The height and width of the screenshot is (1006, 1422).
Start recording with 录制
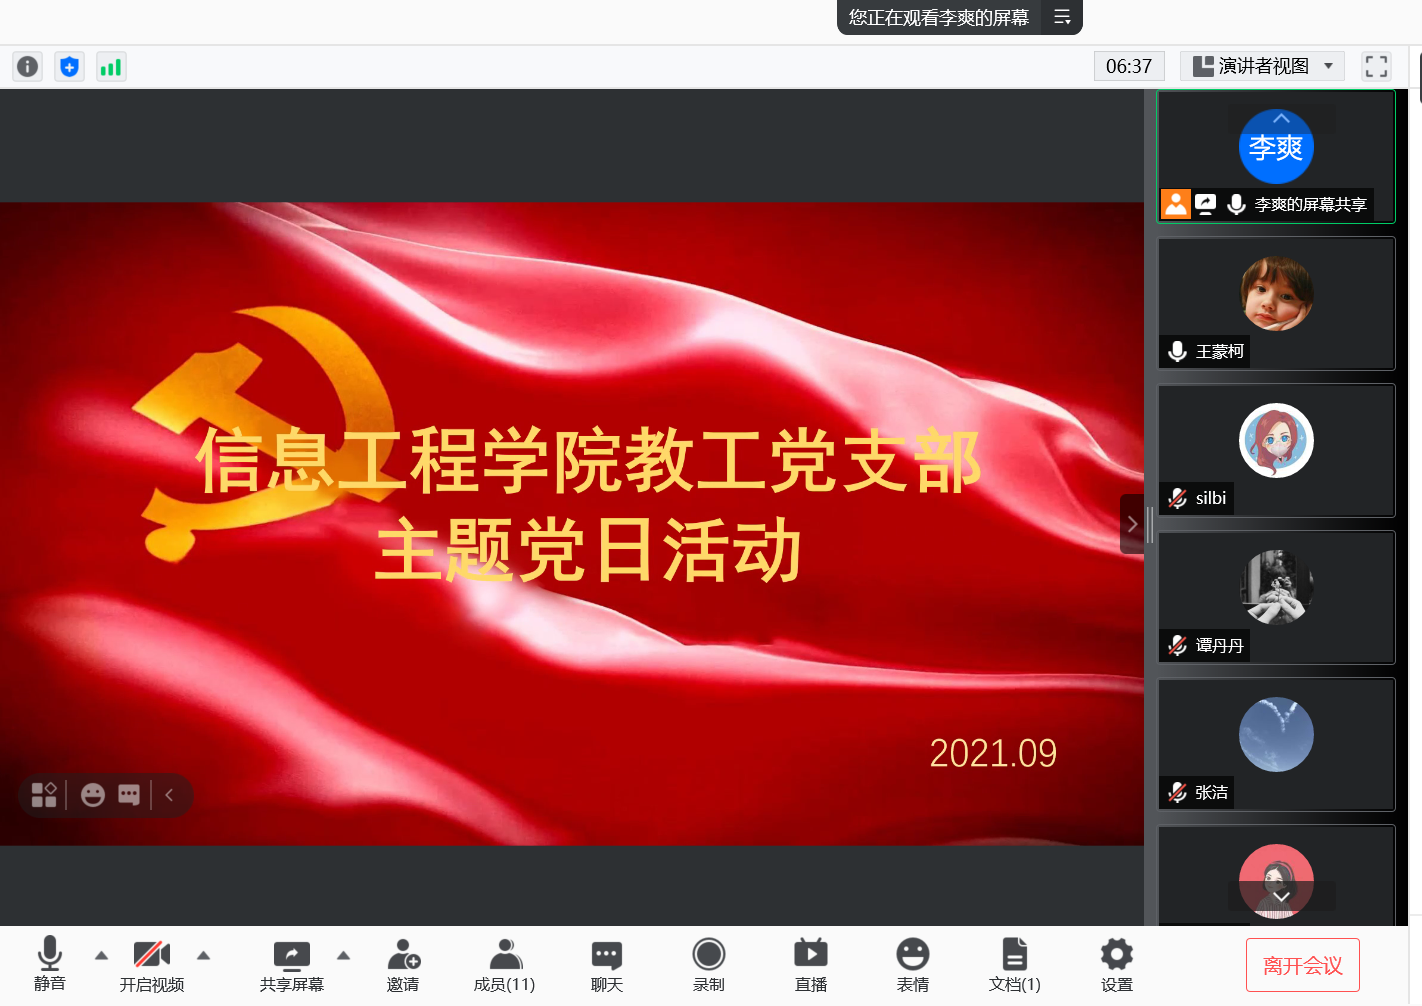(x=709, y=965)
